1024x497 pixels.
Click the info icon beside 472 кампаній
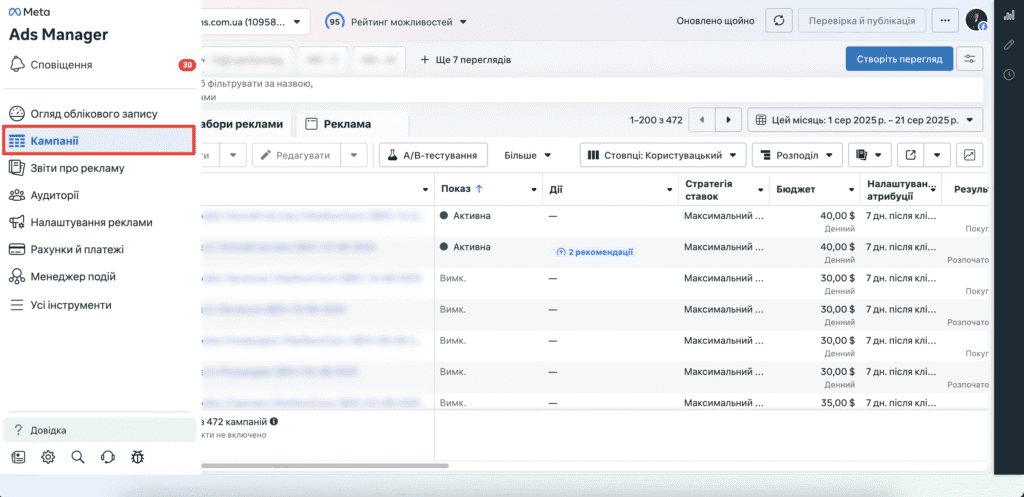274,421
